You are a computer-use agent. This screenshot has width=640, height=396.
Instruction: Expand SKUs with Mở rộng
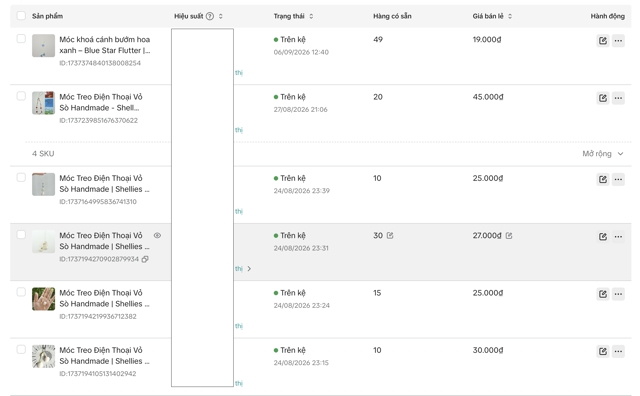pyautogui.click(x=602, y=154)
